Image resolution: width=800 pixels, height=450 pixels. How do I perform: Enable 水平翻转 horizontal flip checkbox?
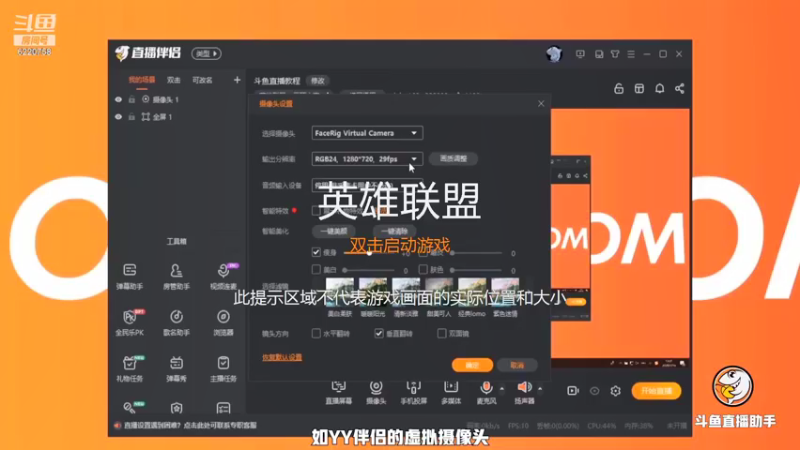(316, 333)
